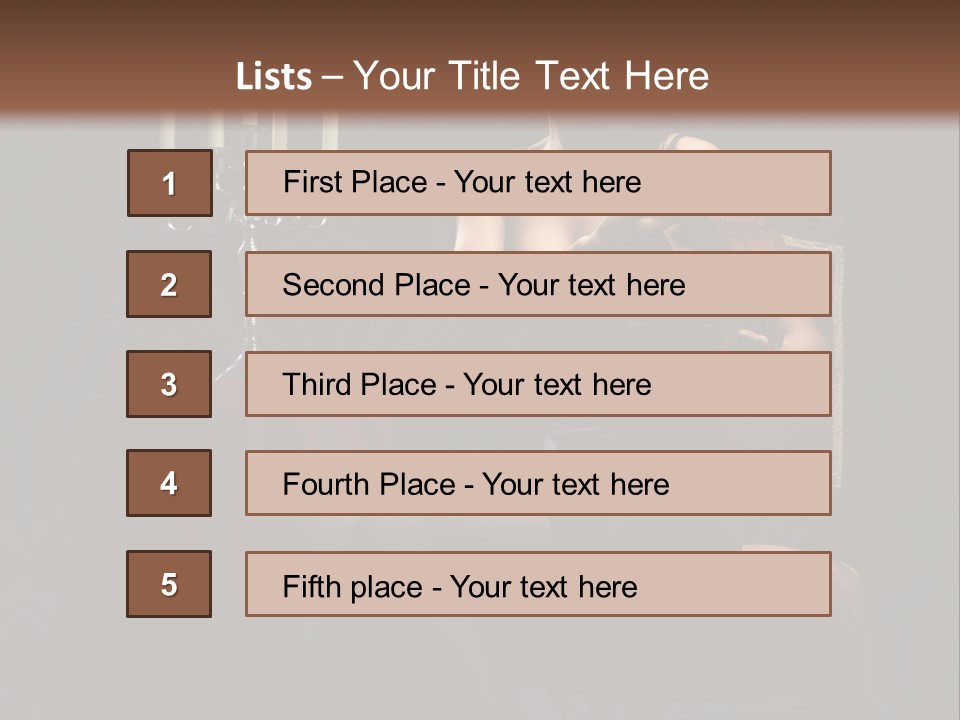The height and width of the screenshot is (720, 960).
Task: Click the number 5 square
Action: pos(169,584)
